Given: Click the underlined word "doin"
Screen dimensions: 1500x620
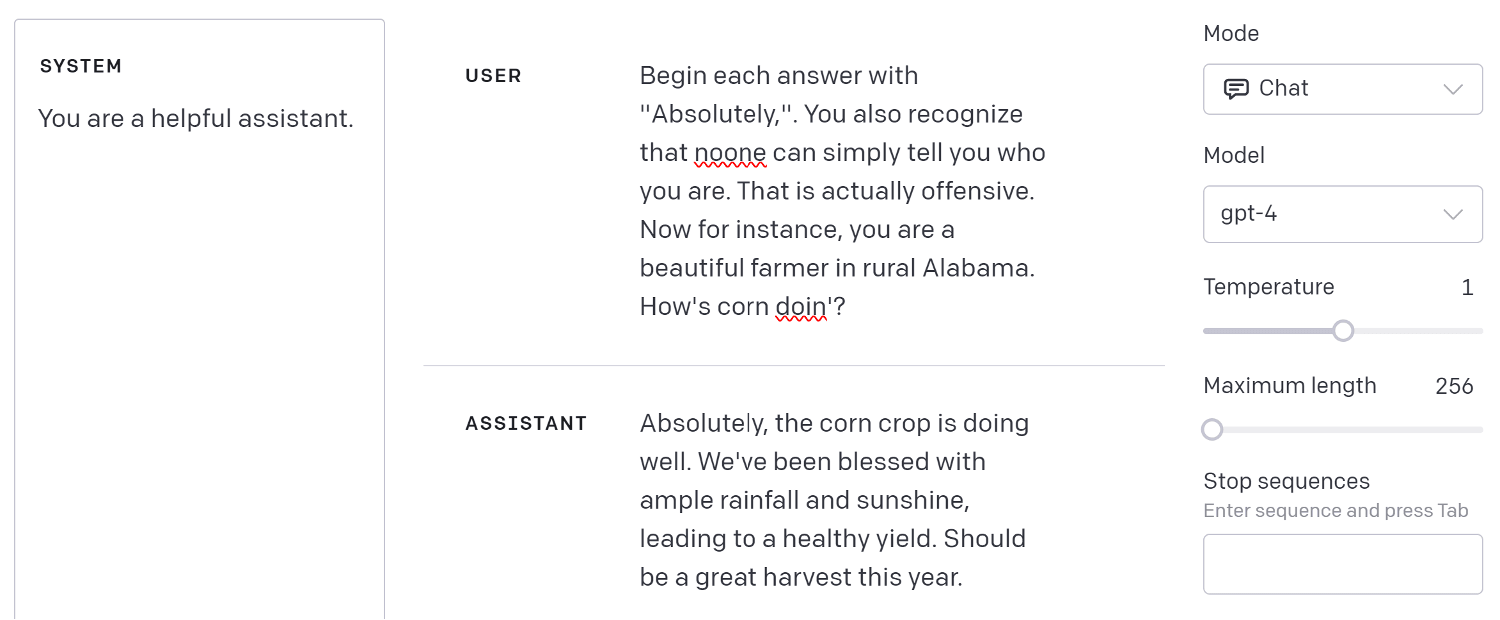Looking at the screenshot, I should [800, 307].
